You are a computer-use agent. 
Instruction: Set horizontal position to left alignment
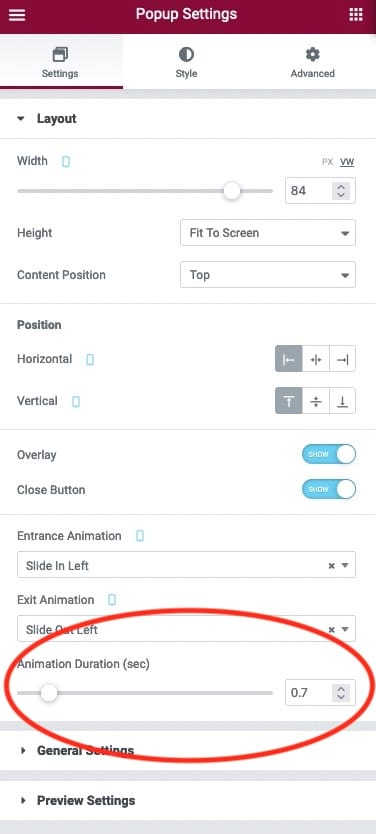289,360
